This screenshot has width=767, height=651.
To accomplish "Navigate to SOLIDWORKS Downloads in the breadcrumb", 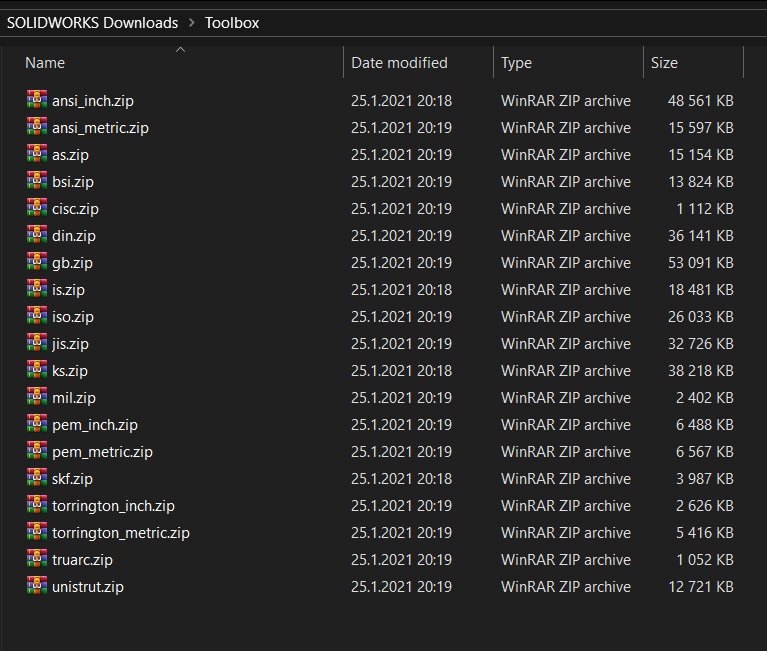I will point(92,23).
